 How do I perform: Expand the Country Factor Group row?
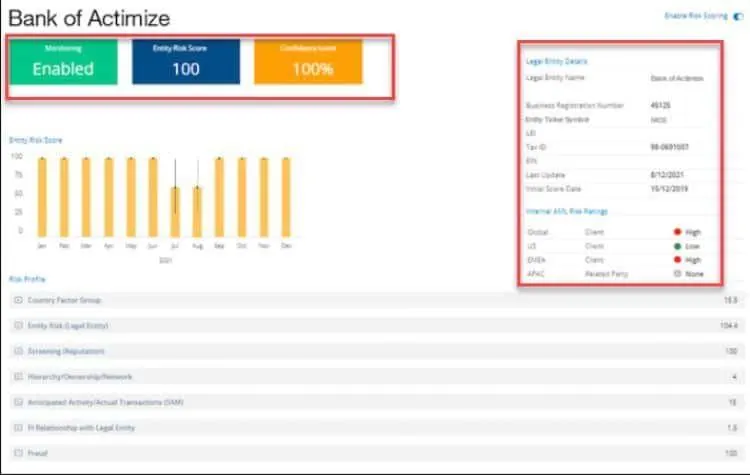click(18, 300)
